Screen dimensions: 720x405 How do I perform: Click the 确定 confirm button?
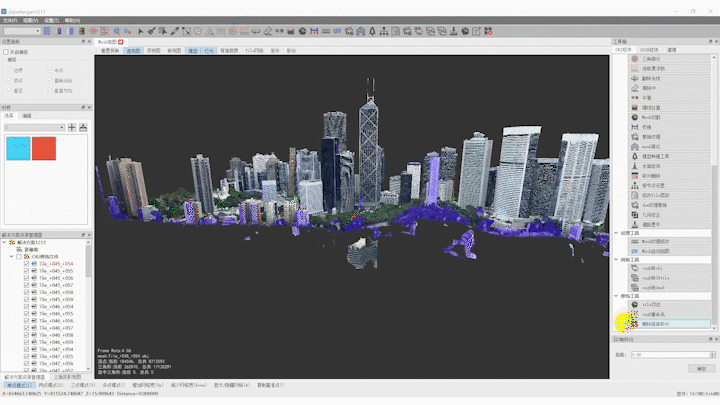(701, 369)
